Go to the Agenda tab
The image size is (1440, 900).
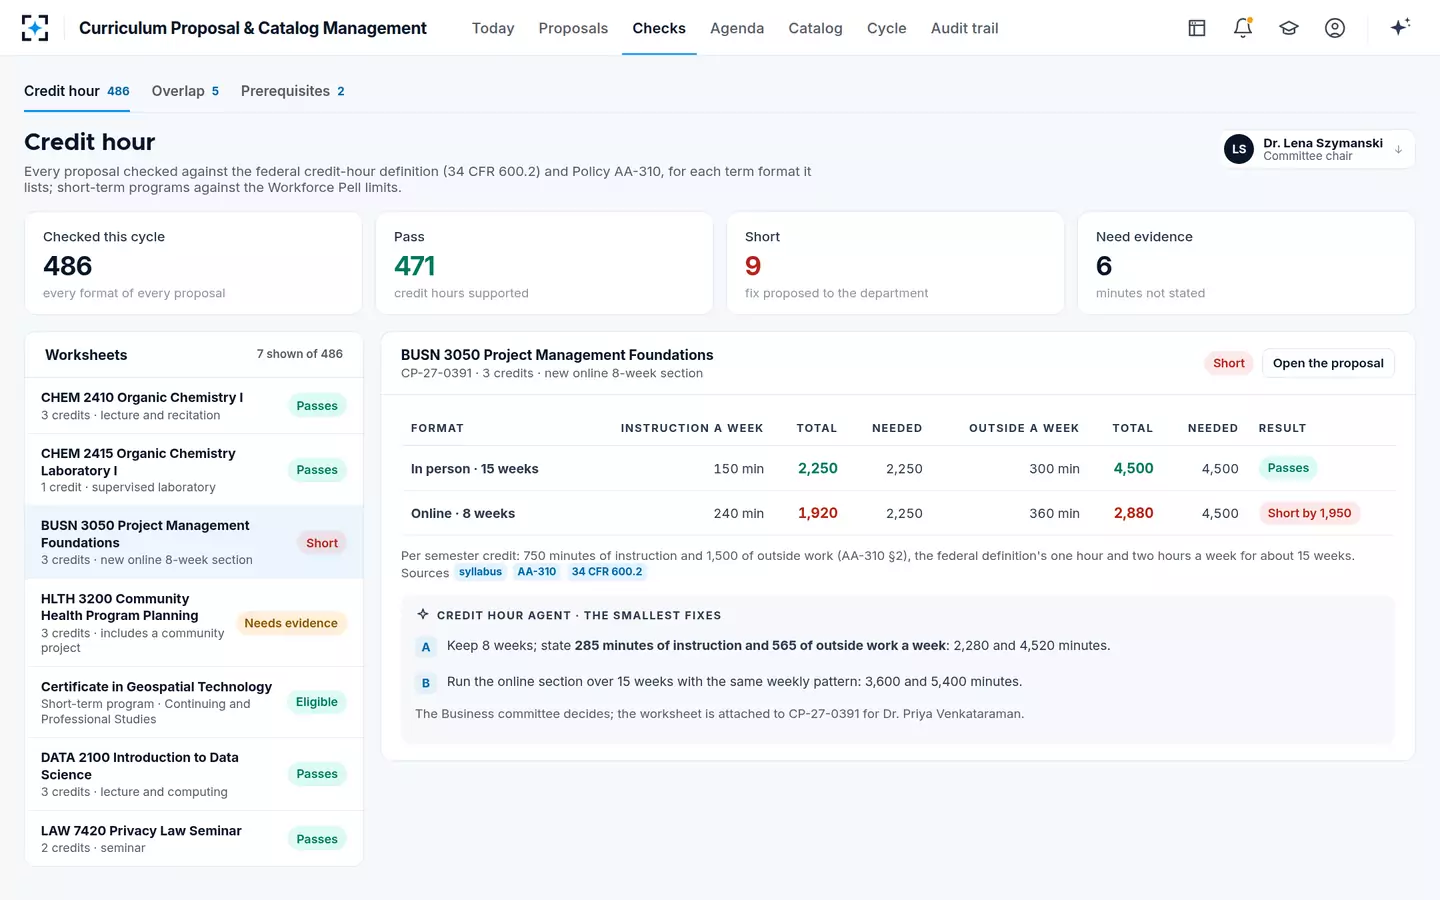pyautogui.click(x=737, y=28)
